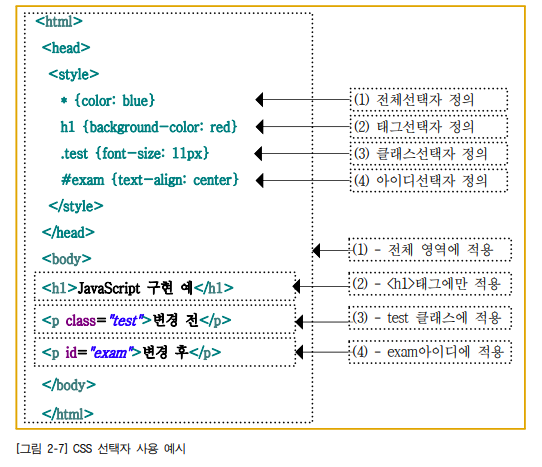Click the closing </html> tag
Image resolution: width=542 pixels, height=467 pixels.
tap(68, 413)
